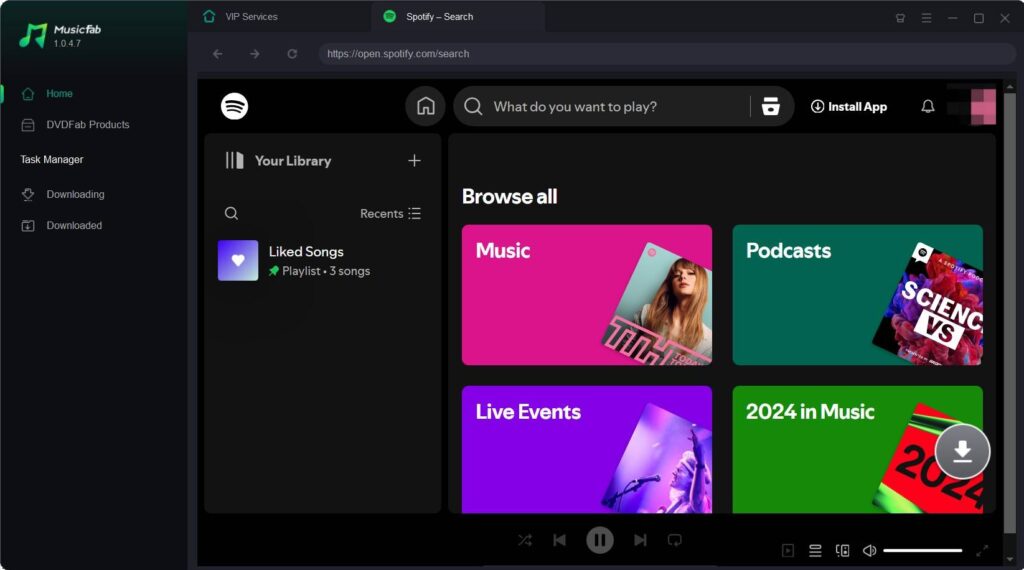This screenshot has height=570, width=1024.
Task: Click the Task Manager label
Action: pyautogui.click(x=52, y=159)
